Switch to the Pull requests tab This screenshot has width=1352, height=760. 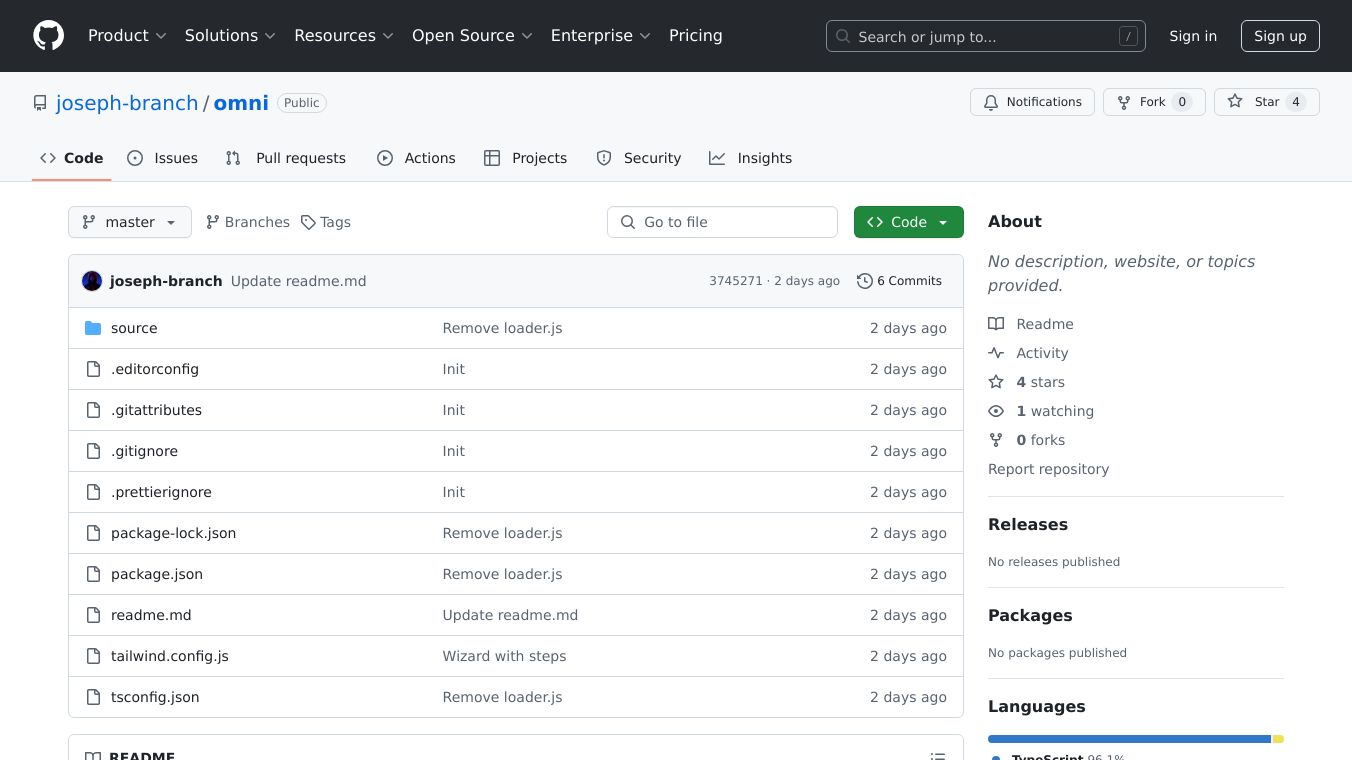[286, 158]
